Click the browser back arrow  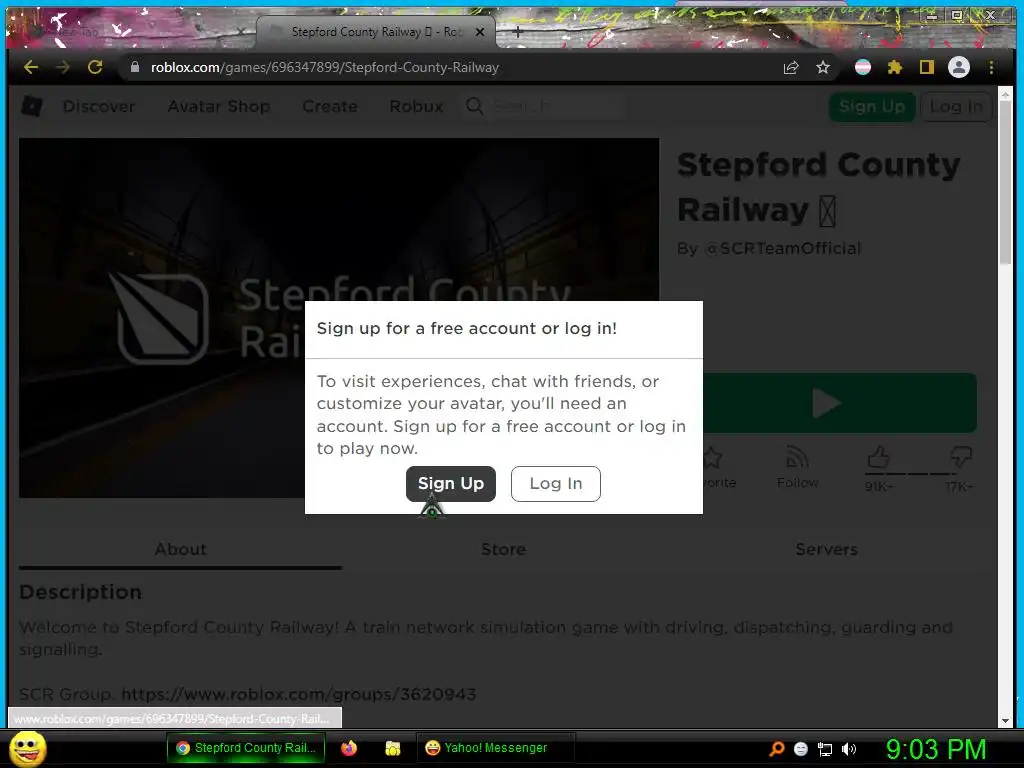click(31, 67)
